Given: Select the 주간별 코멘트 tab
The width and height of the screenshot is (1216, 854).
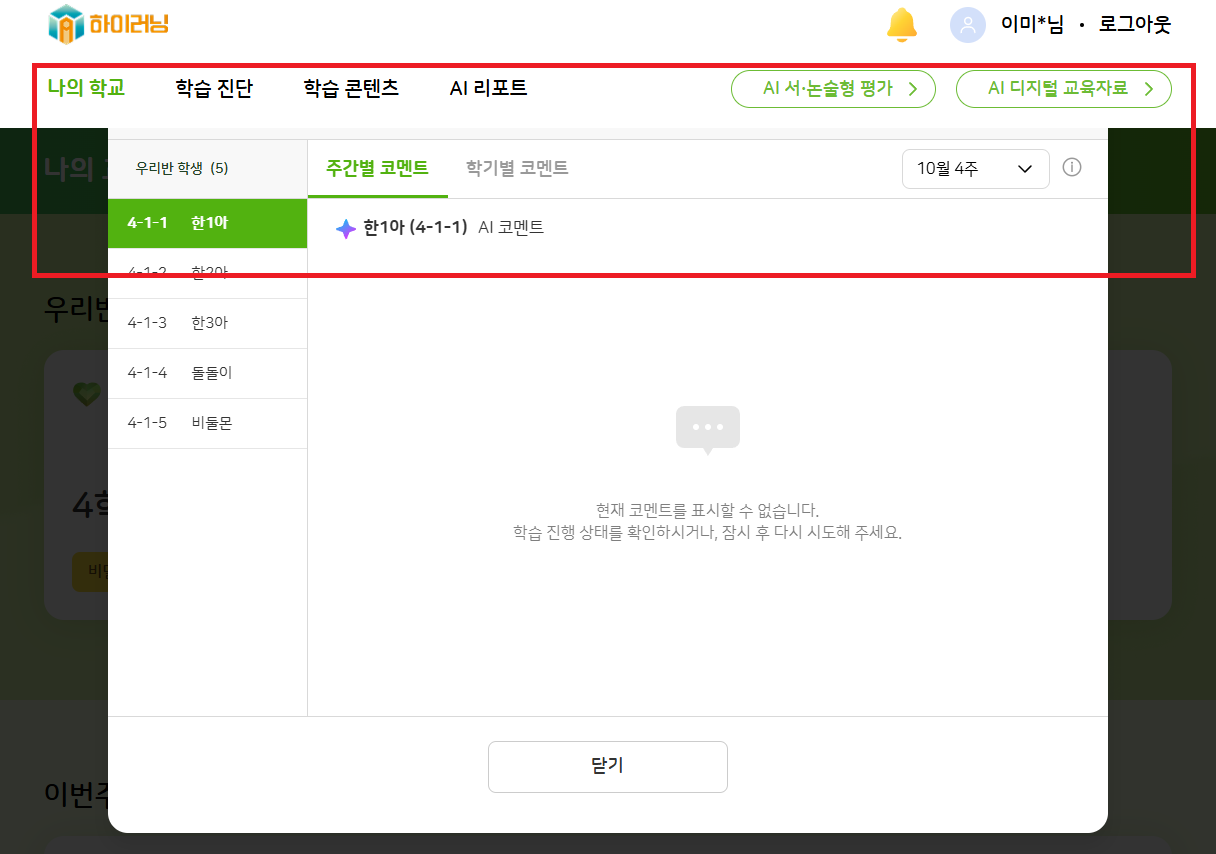Looking at the screenshot, I should click(377, 168).
